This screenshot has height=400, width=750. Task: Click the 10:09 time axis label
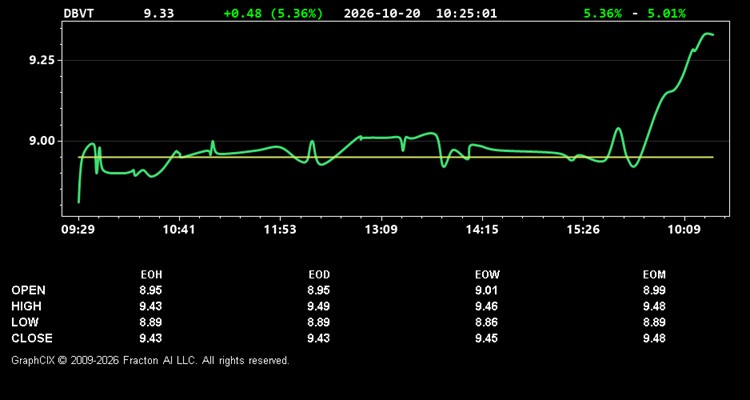pyautogui.click(x=684, y=230)
